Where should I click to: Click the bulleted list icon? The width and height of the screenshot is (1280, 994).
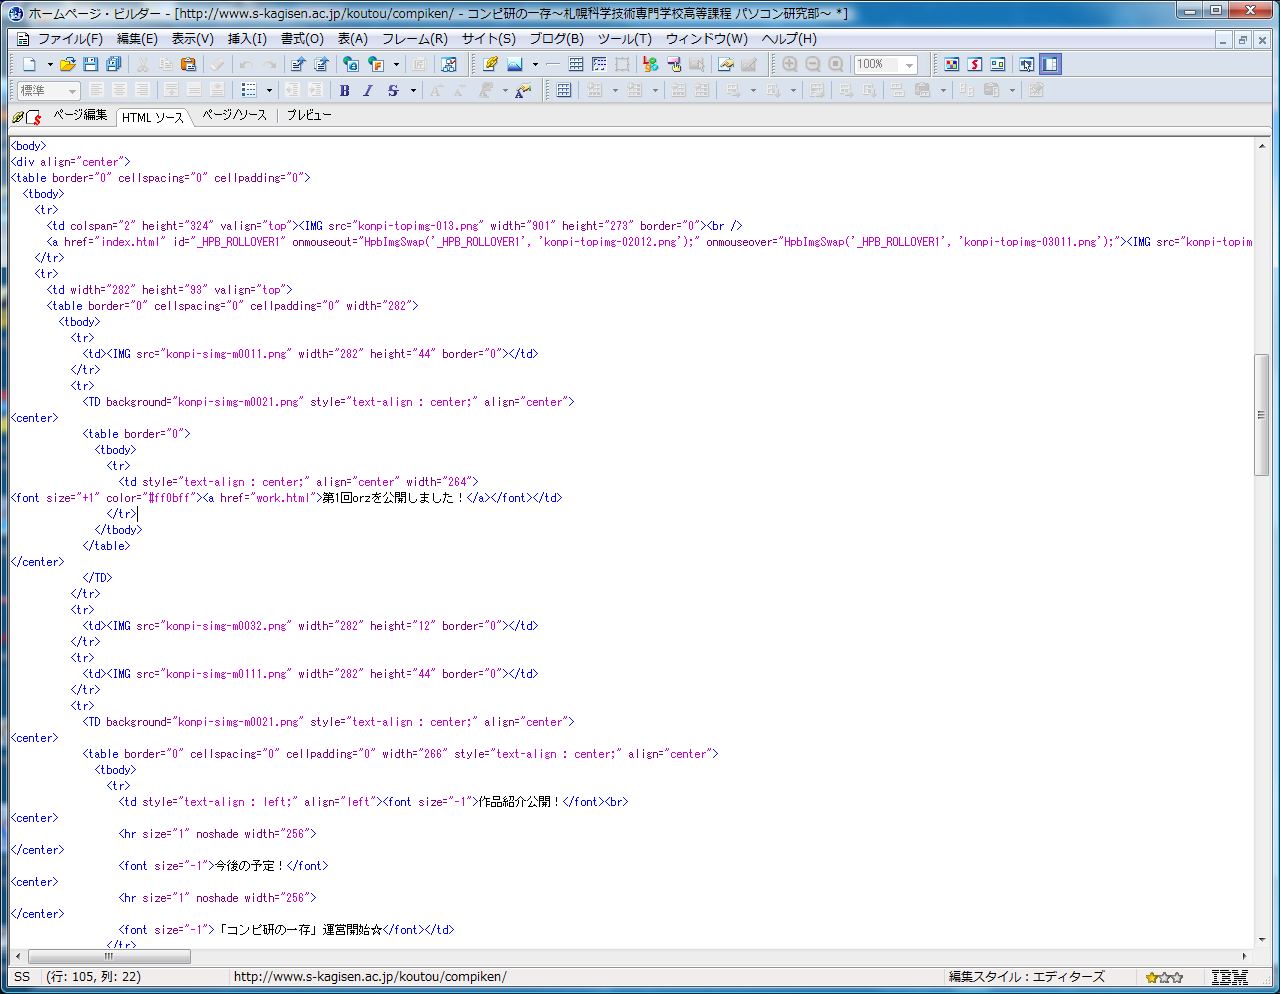point(249,90)
